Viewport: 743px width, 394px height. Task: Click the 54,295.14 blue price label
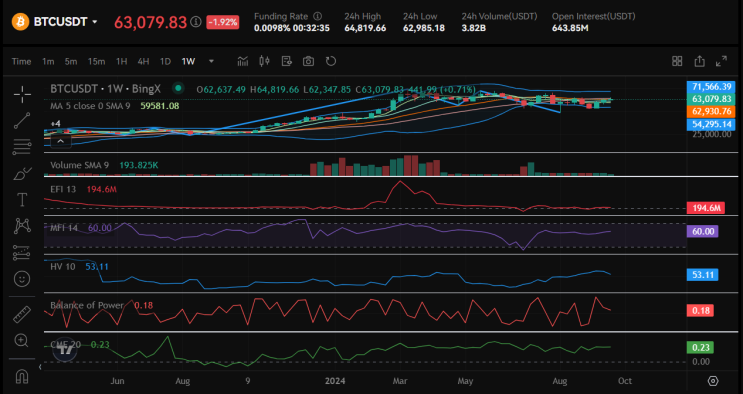click(x=711, y=124)
